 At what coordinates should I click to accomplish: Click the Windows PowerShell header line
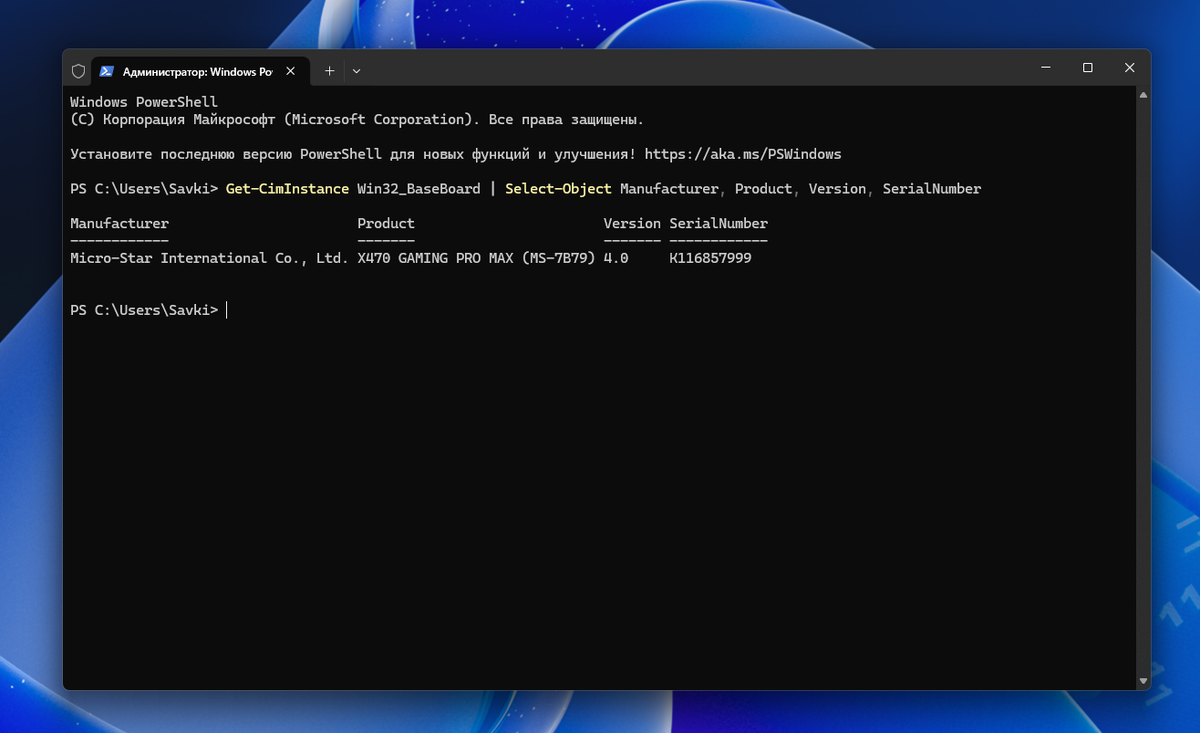tap(144, 102)
